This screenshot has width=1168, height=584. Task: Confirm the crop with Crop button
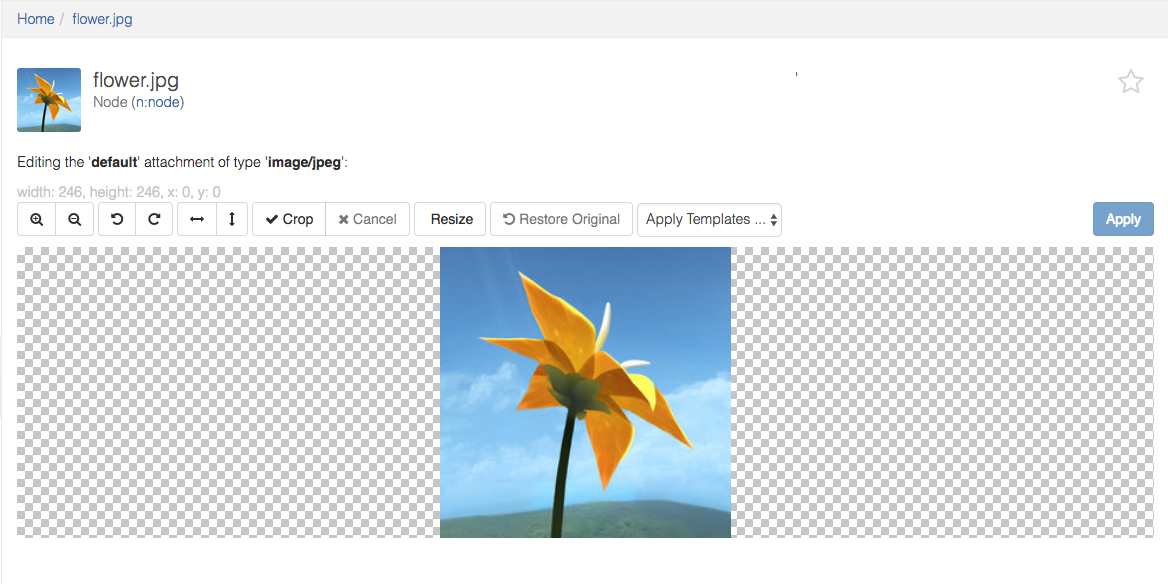(289, 219)
